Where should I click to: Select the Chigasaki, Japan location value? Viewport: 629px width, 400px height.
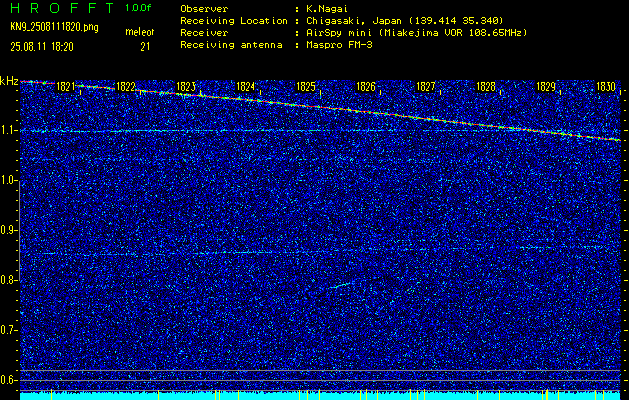click(x=404, y=20)
